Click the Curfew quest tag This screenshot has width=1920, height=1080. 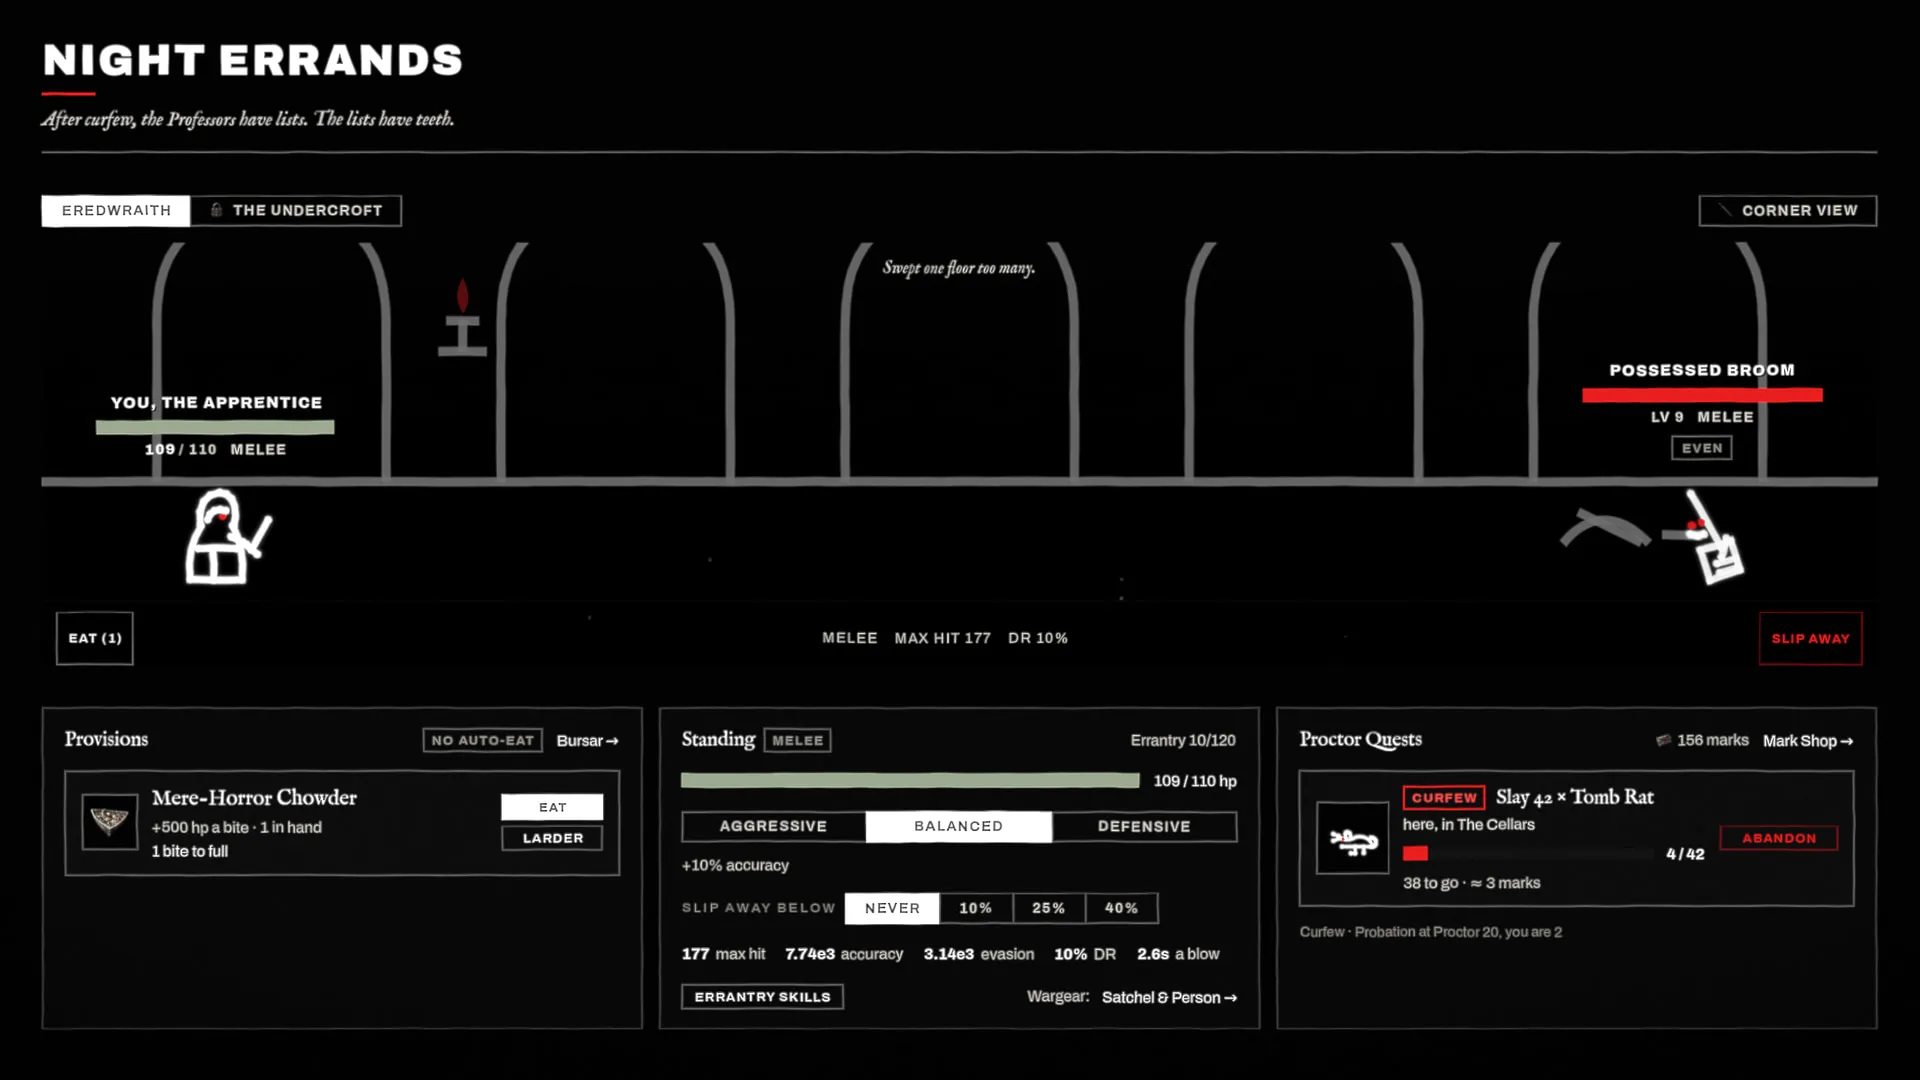1444,797
